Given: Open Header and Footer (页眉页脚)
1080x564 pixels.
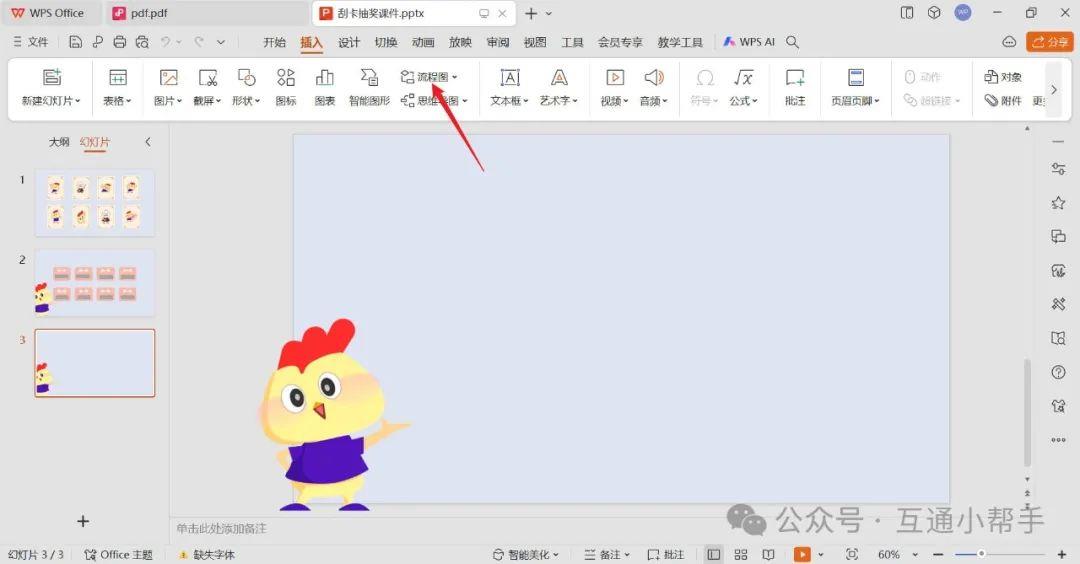Looking at the screenshot, I should pyautogui.click(x=855, y=87).
